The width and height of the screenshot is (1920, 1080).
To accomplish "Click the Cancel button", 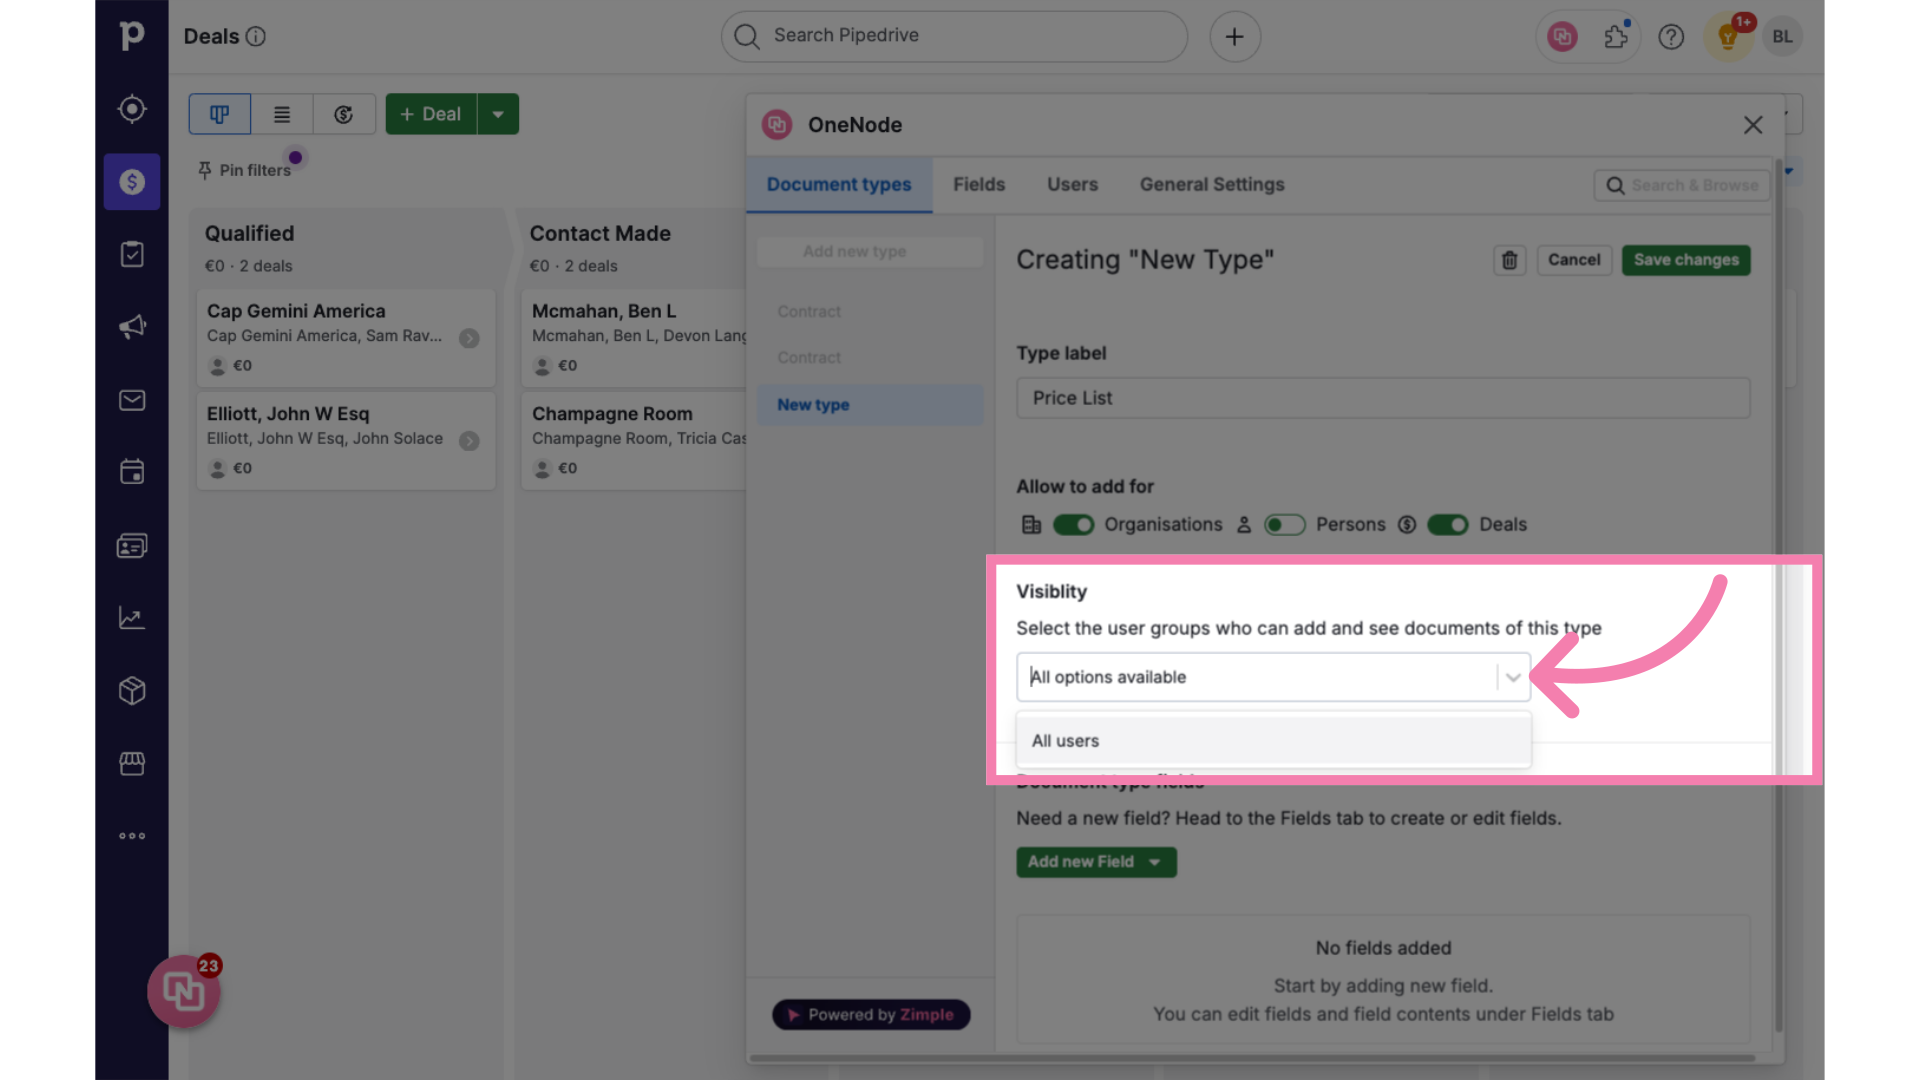I will (1574, 260).
